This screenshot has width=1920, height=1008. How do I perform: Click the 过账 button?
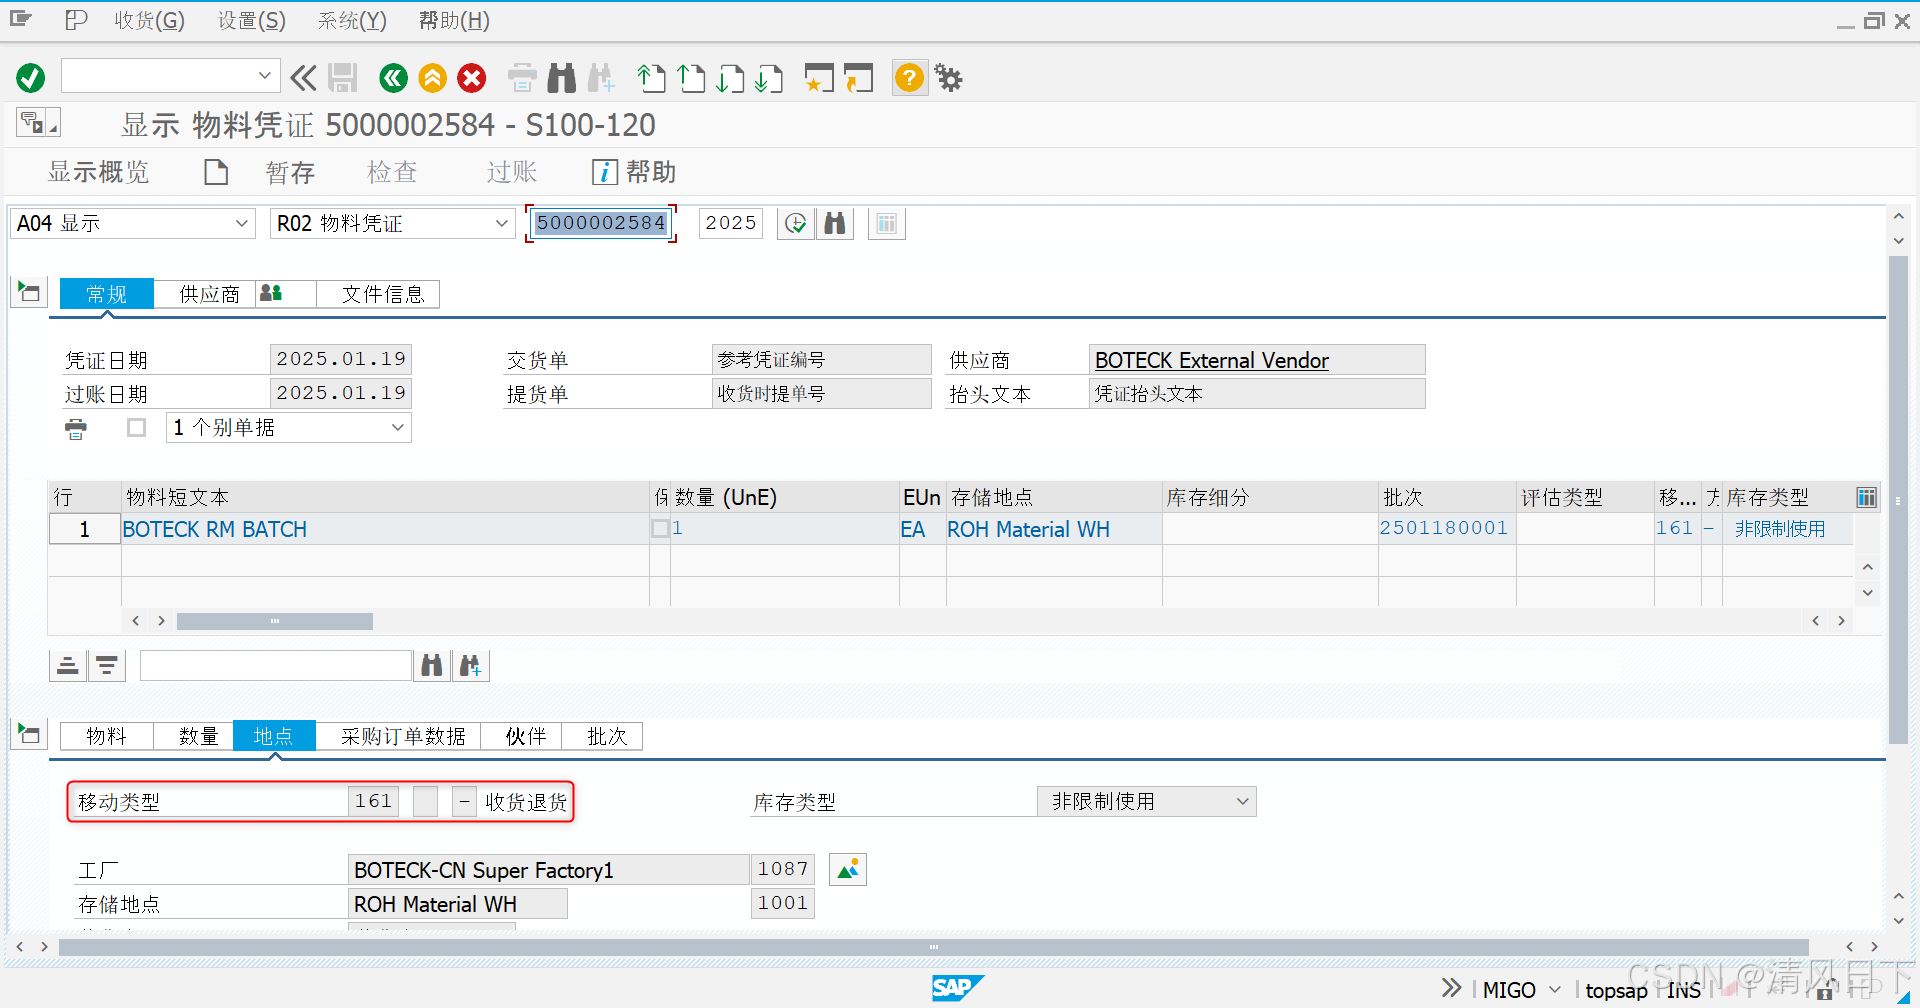pyautogui.click(x=510, y=171)
